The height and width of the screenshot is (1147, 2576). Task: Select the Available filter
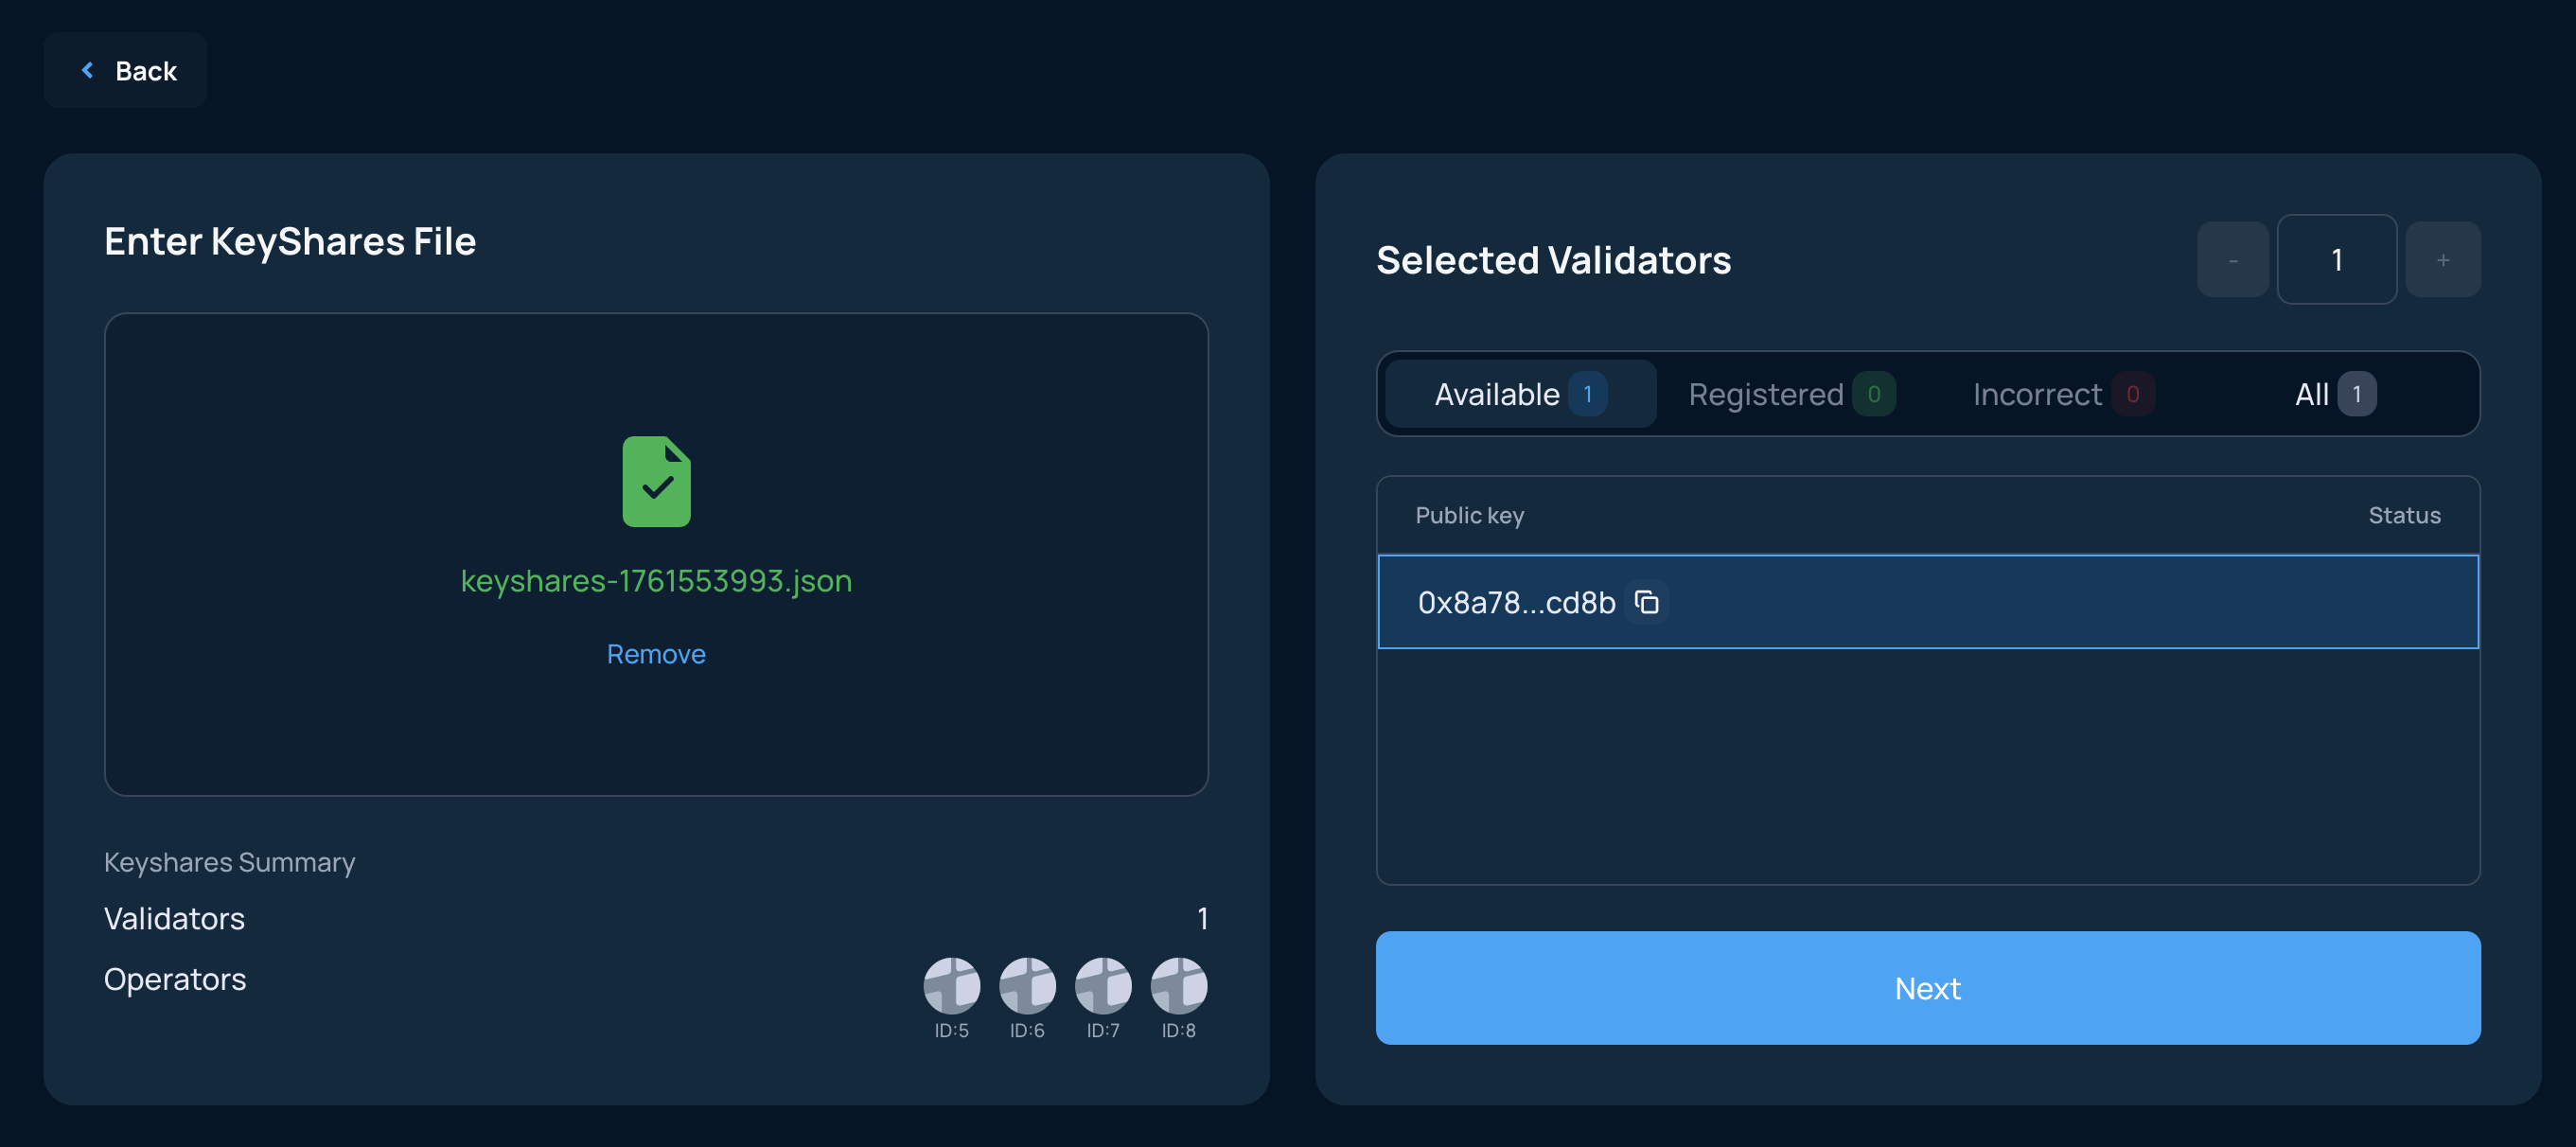tap(1518, 394)
